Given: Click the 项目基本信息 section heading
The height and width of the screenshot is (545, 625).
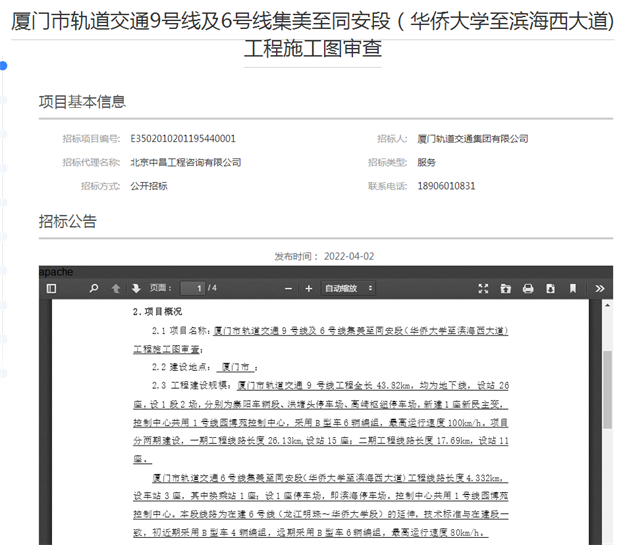Looking at the screenshot, I should [x=82, y=102].
